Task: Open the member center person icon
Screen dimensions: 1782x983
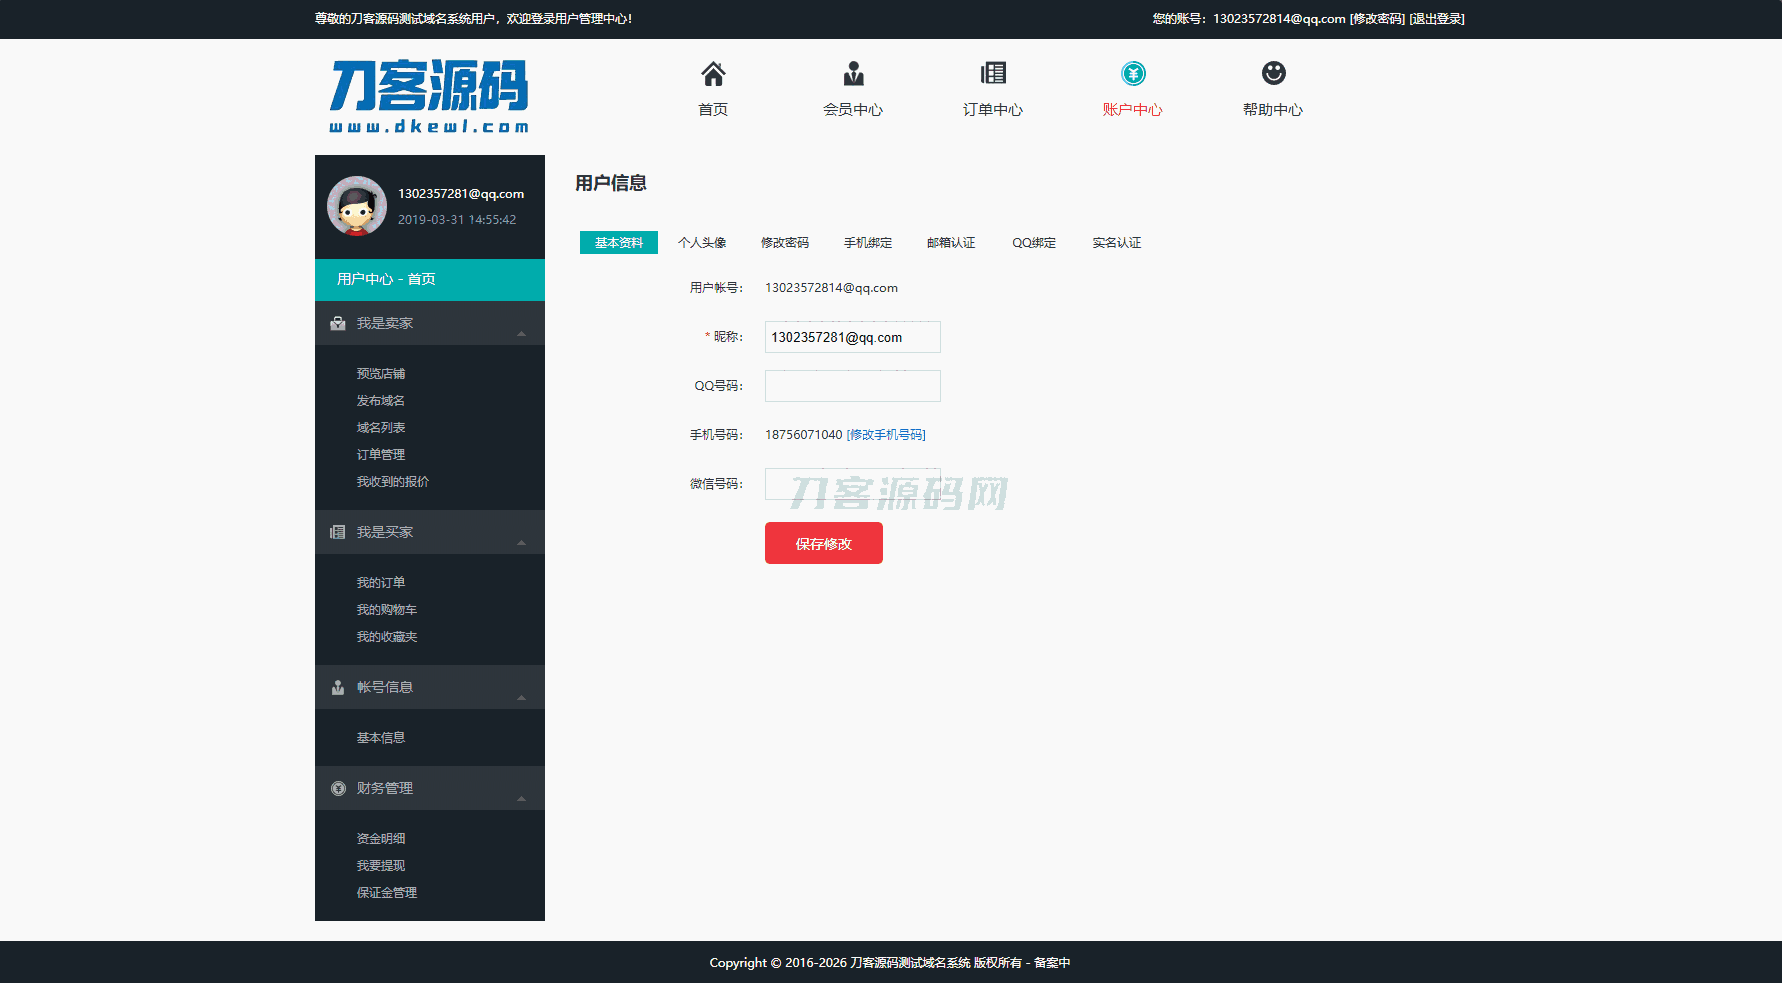Action: (853, 74)
